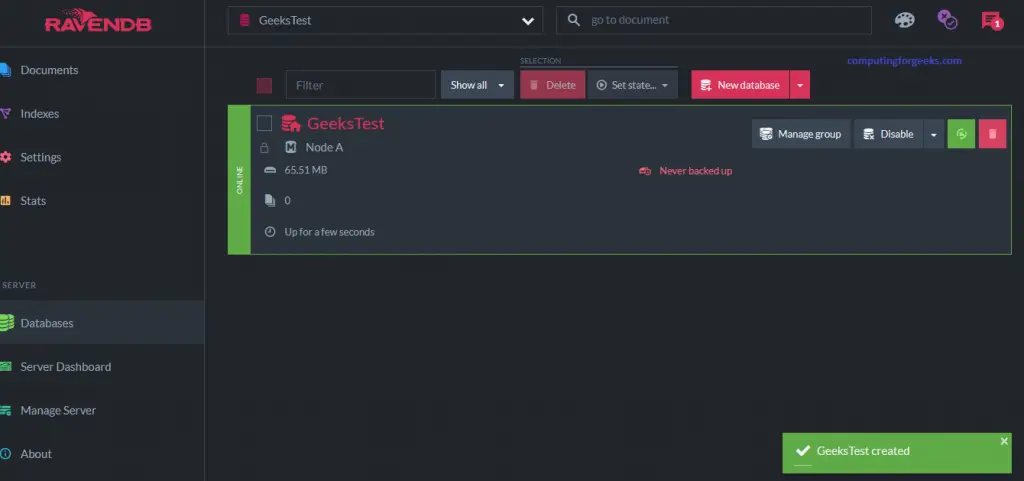
Task: Click the RavenDB logo
Action: [98, 21]
